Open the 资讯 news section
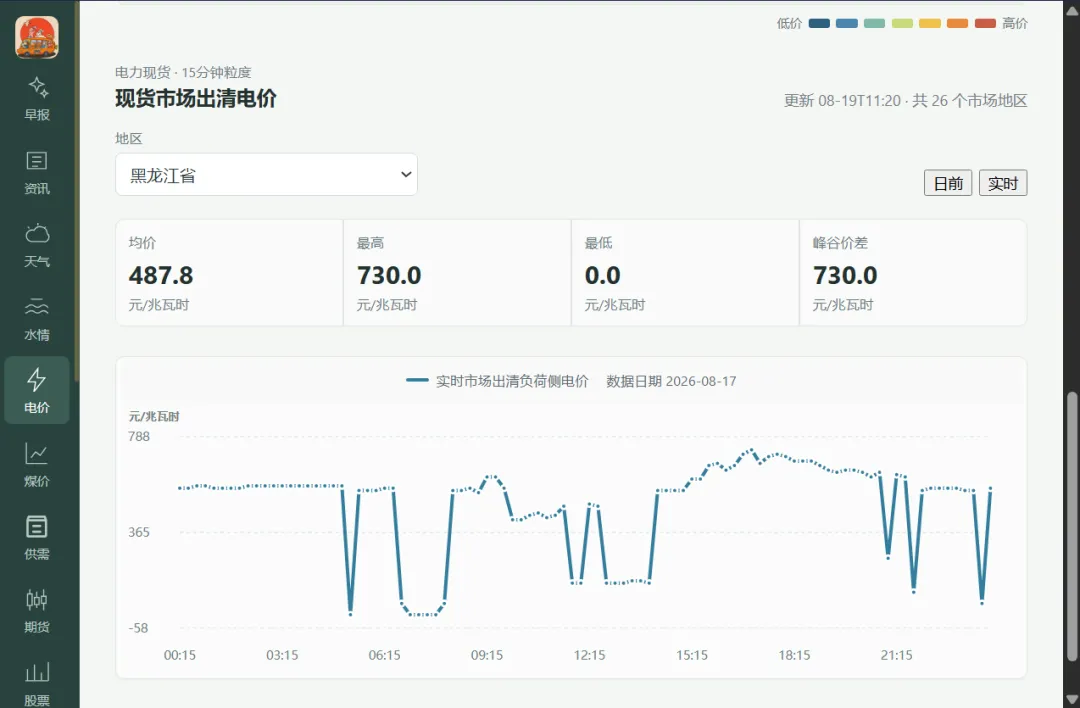The width and height of the screenshot is (1080, 708). point(37,173)
